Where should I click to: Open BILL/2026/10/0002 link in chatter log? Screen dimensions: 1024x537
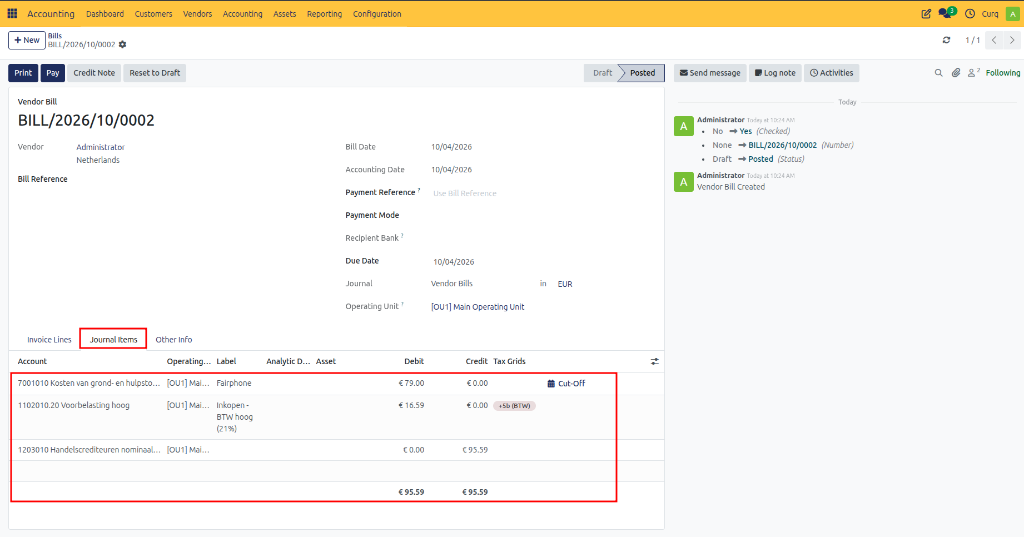[782, 145]
